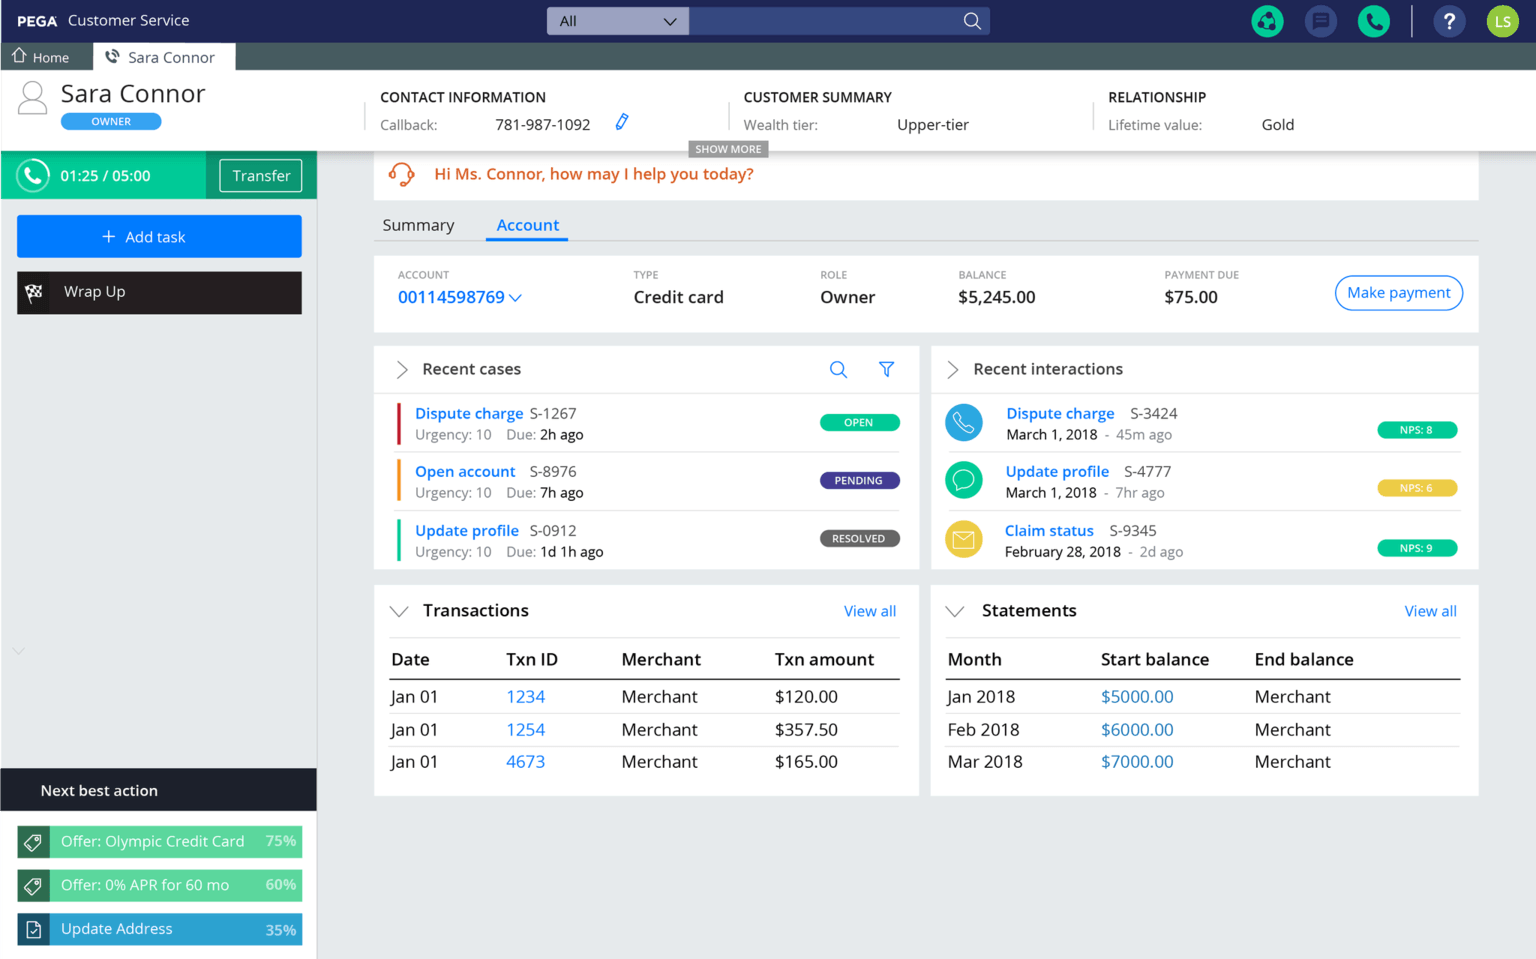Click the Make payment button

tap(1398, 292)
